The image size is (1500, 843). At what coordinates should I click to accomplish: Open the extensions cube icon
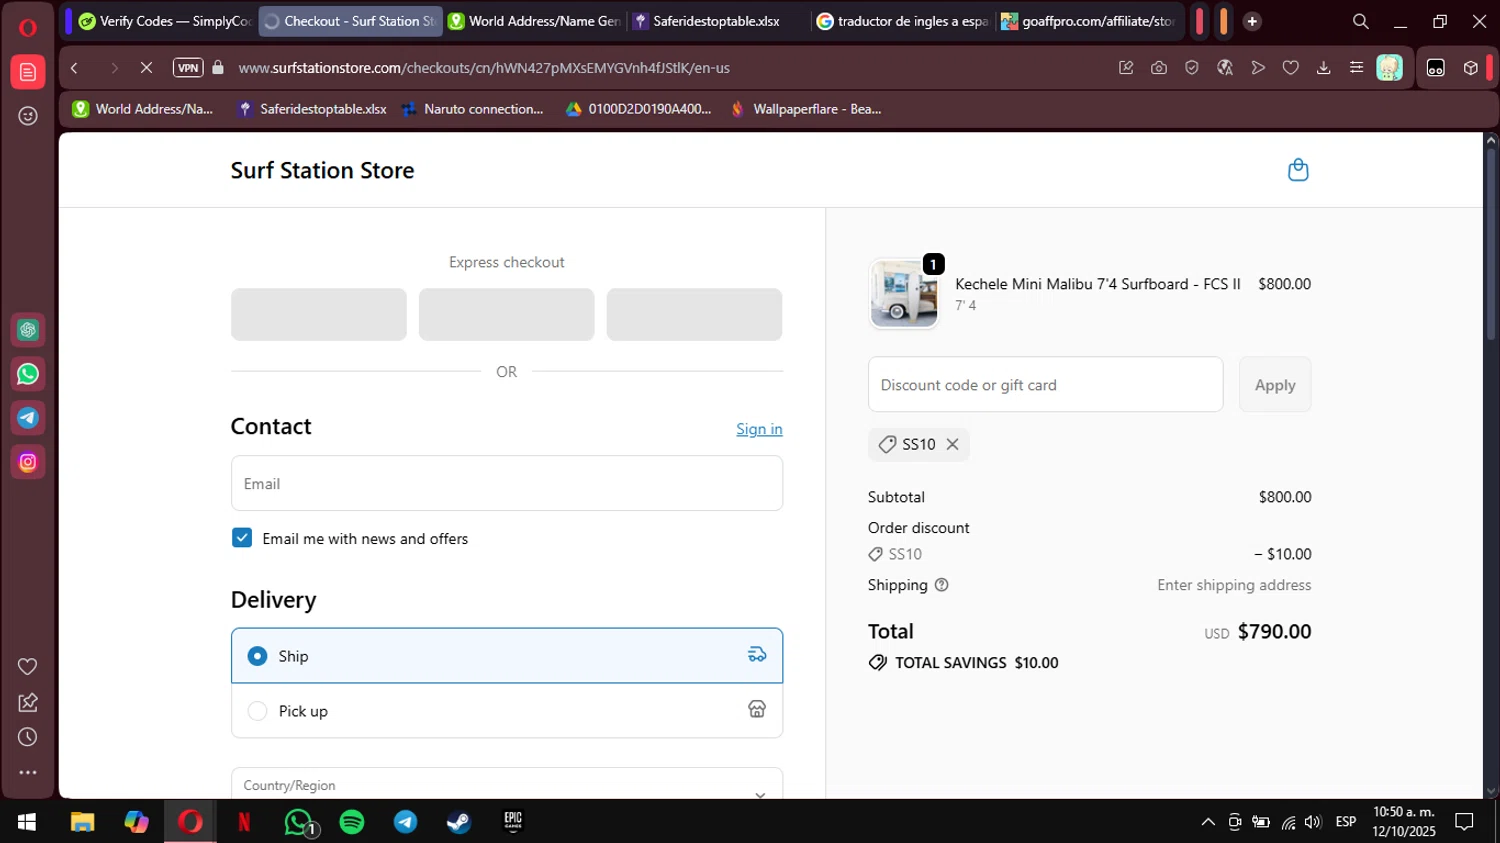point(1470,68)
